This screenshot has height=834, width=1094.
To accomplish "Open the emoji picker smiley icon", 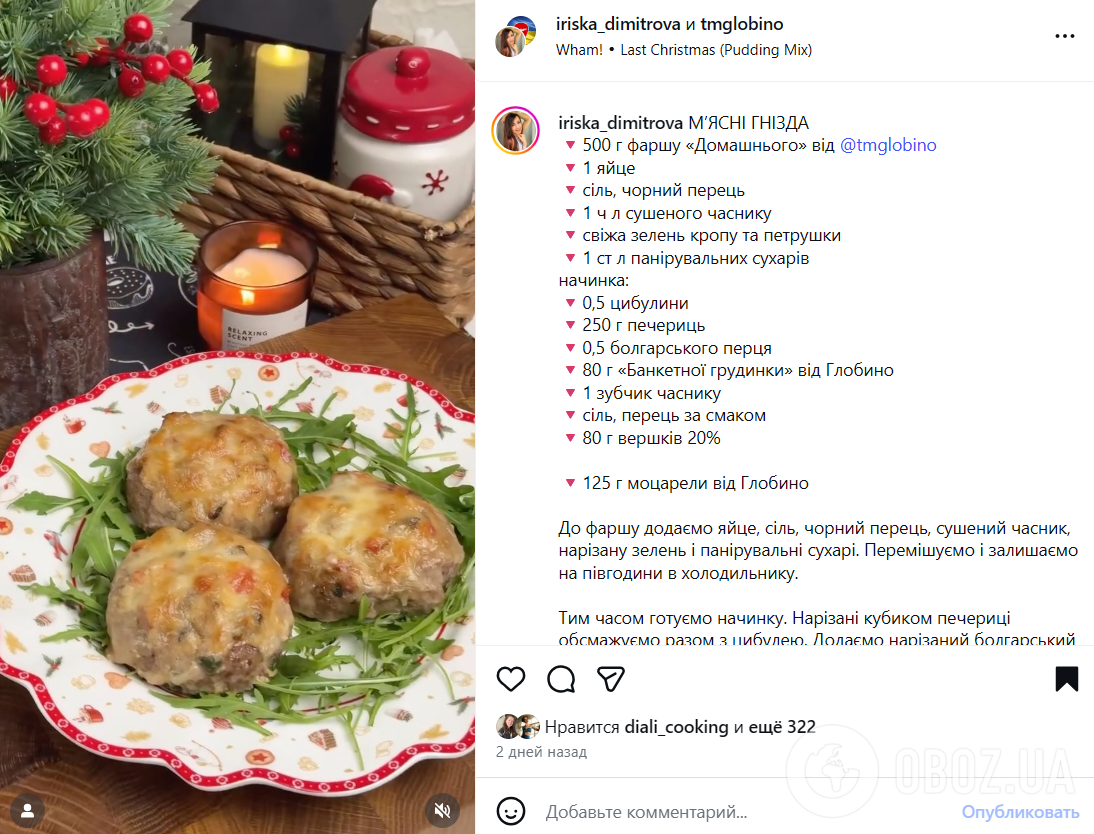I will (x=511, y=812).
